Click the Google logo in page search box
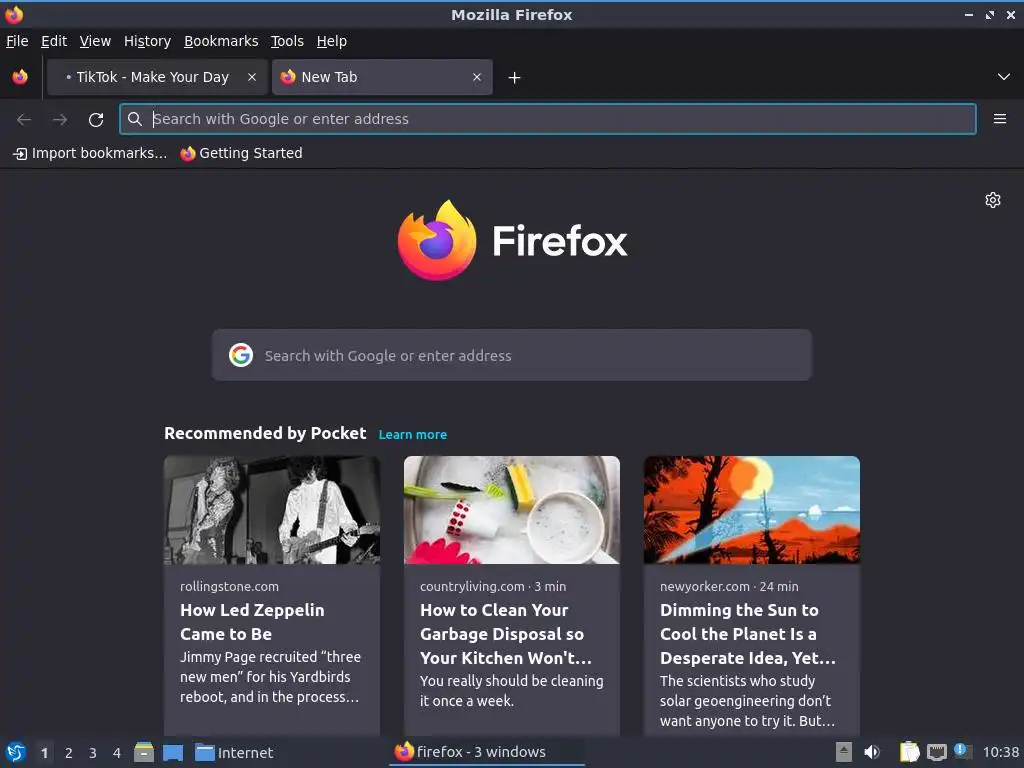Screen dimensions: 1024x768 (241, 355)
